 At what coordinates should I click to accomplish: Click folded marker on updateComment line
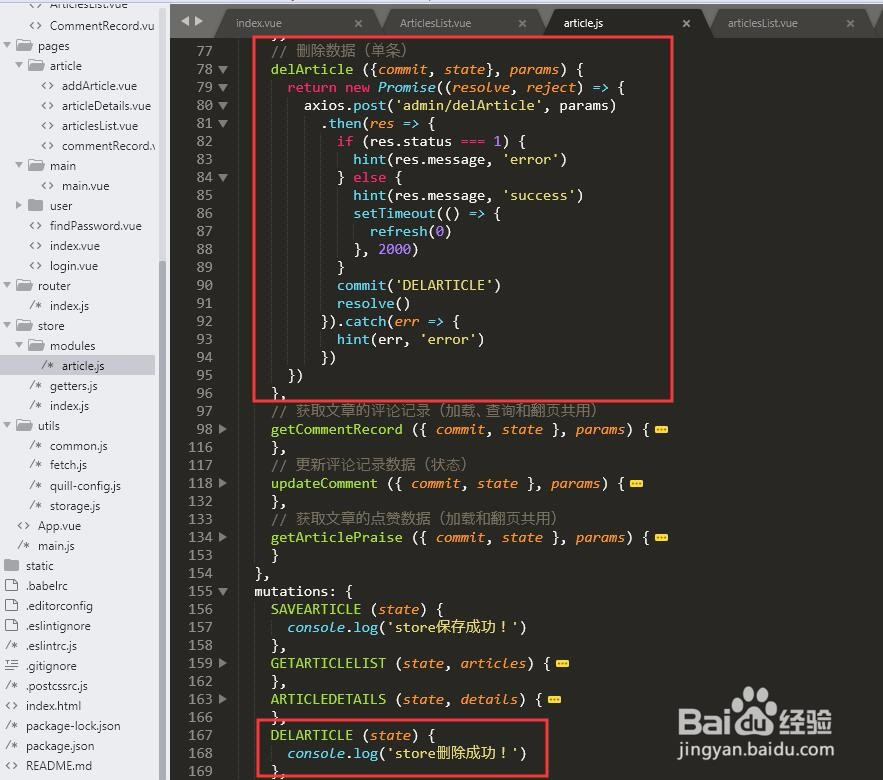pos(636,484)
